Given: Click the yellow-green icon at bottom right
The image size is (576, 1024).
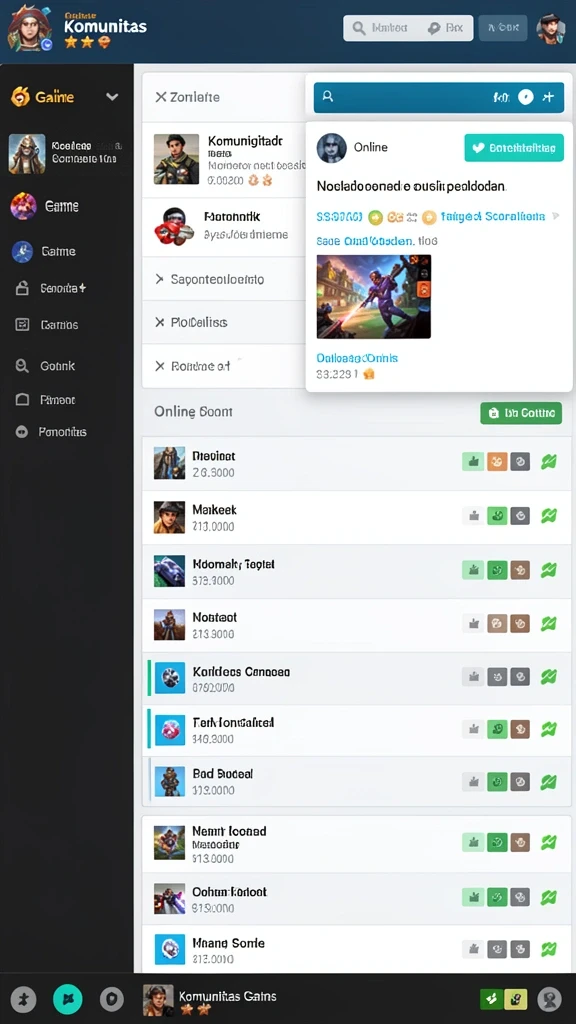Looking at the screenshot, I should (x=515, y=998).
